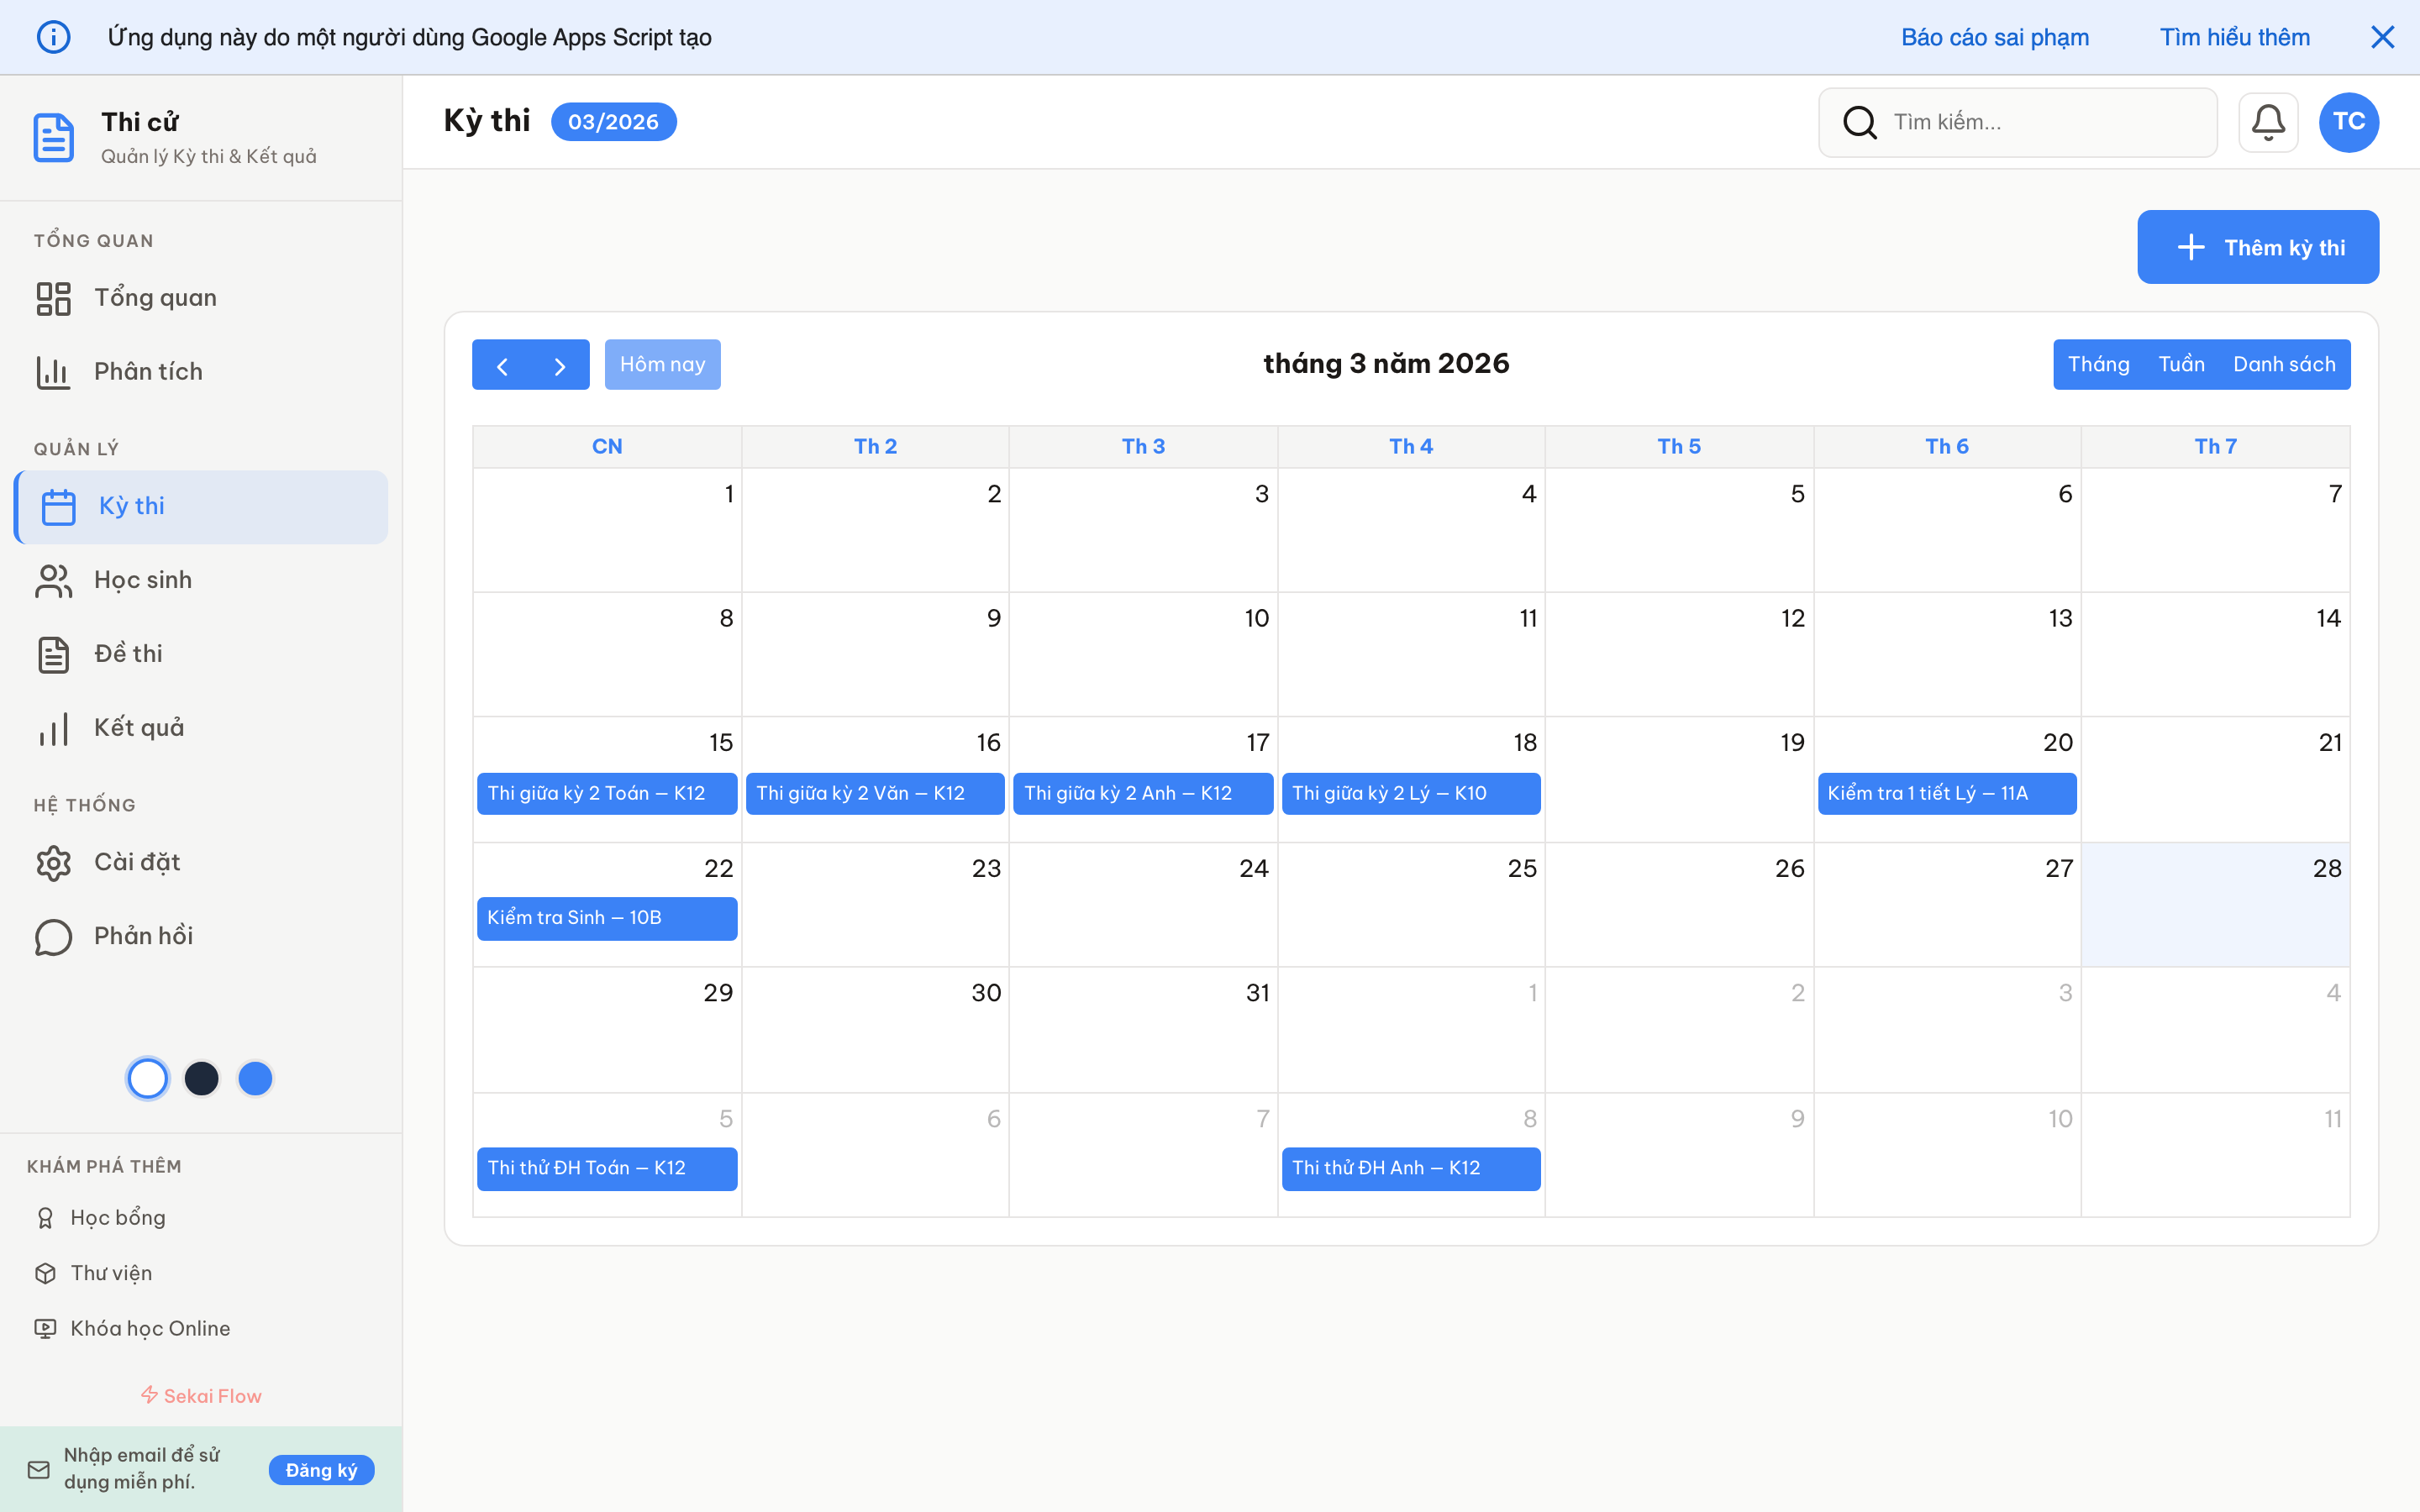Open Cài đặt settings
Screen dimensions: 2420x1512
137,861
